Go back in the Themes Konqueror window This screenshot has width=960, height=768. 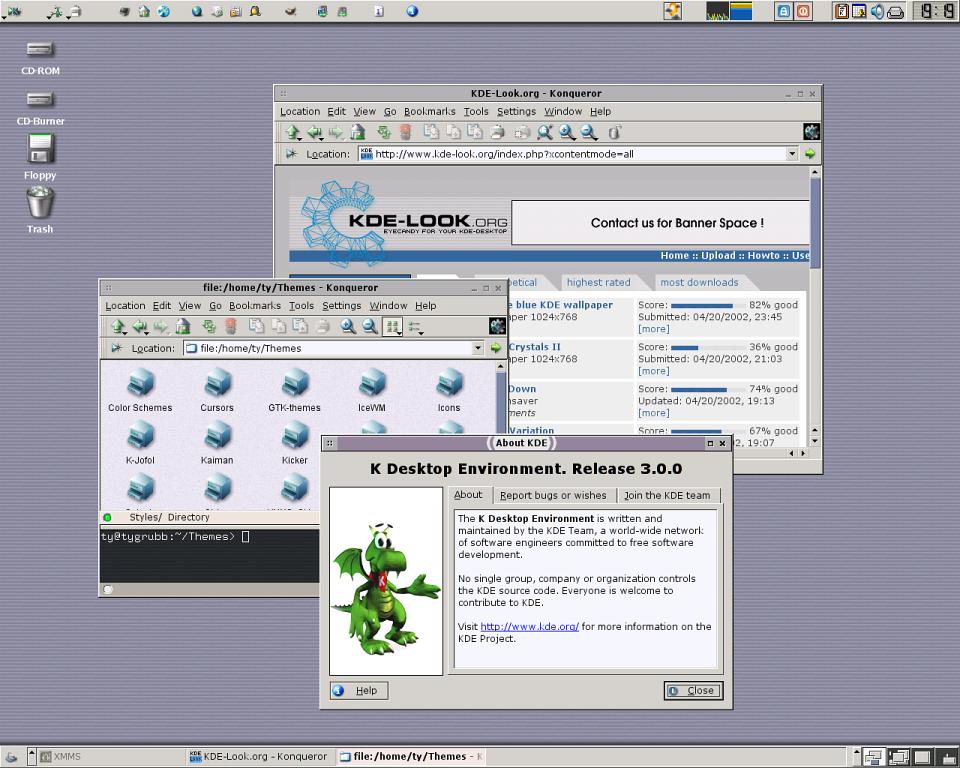pyautogui.click(x=140, y=326)
